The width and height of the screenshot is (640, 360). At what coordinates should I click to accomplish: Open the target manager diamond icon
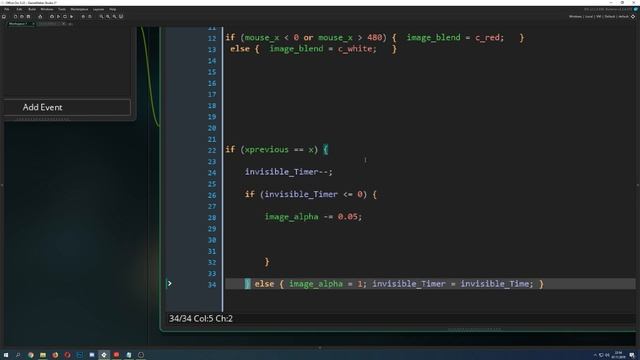[633, 17]
